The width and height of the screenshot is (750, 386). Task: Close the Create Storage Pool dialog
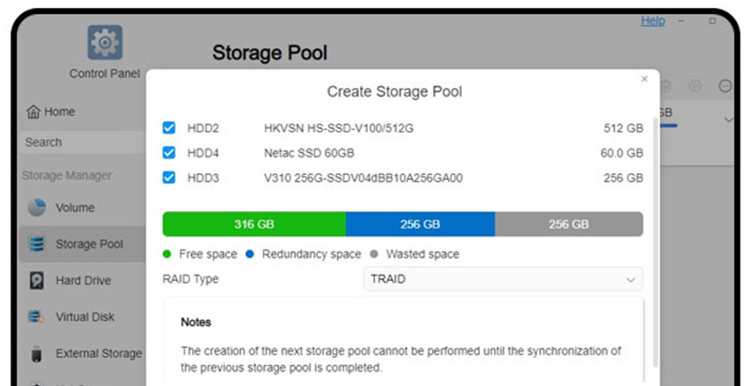pyautogui.click(x=644, y=79)
